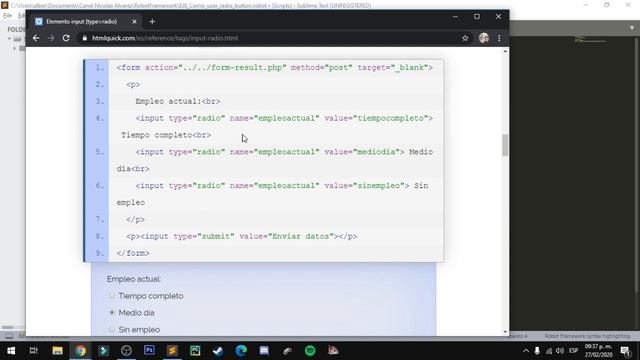Viewport: 640px width, 360px height.
Task: Open the File menu in Sublime Text
Action: point(7,16)
